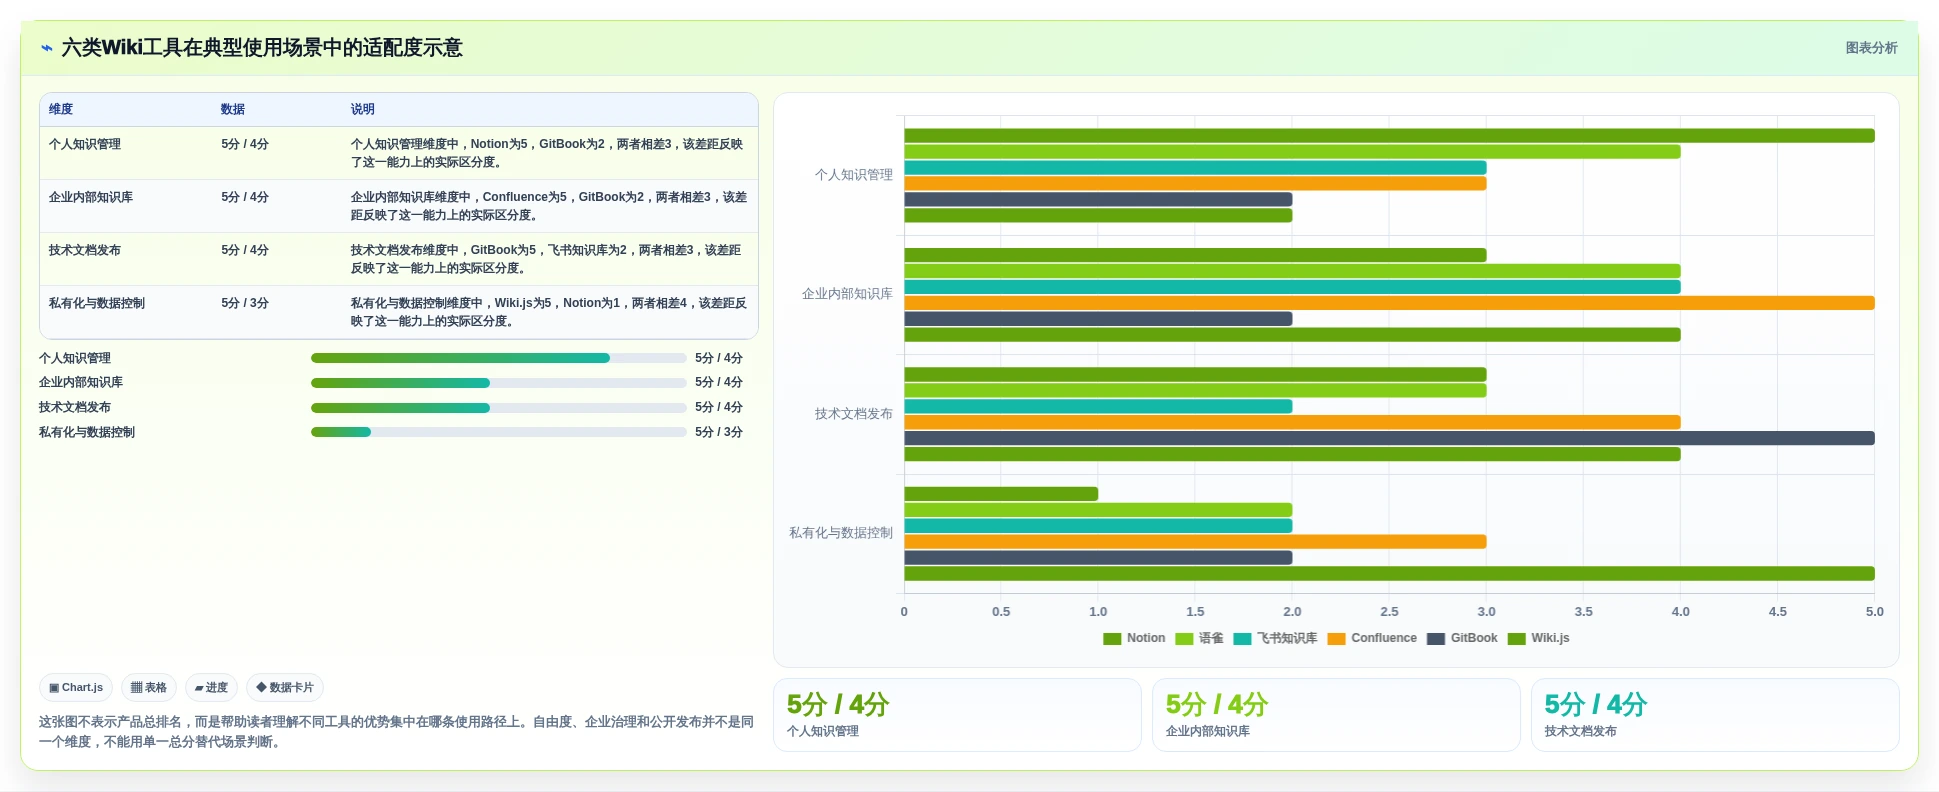Select the 数据卡片 tag chip
The image size is (1939, 792).
(285, 688)
